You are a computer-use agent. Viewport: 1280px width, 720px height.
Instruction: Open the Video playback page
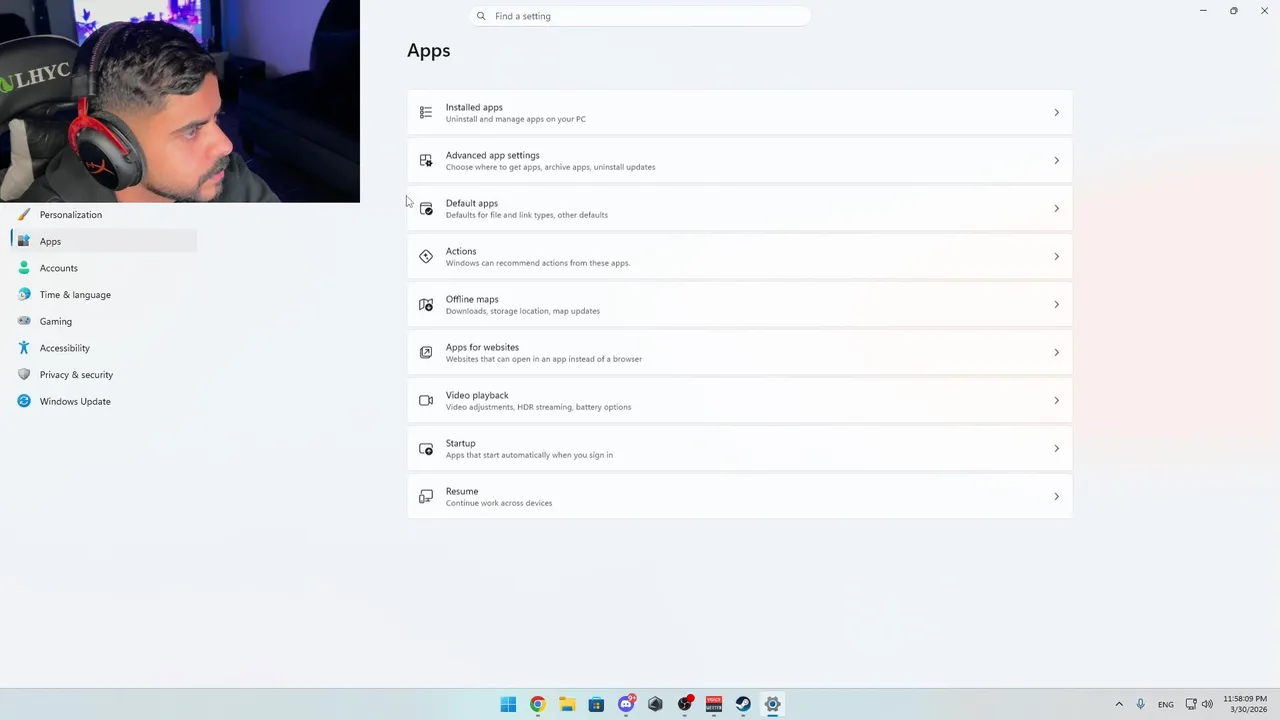739,400
